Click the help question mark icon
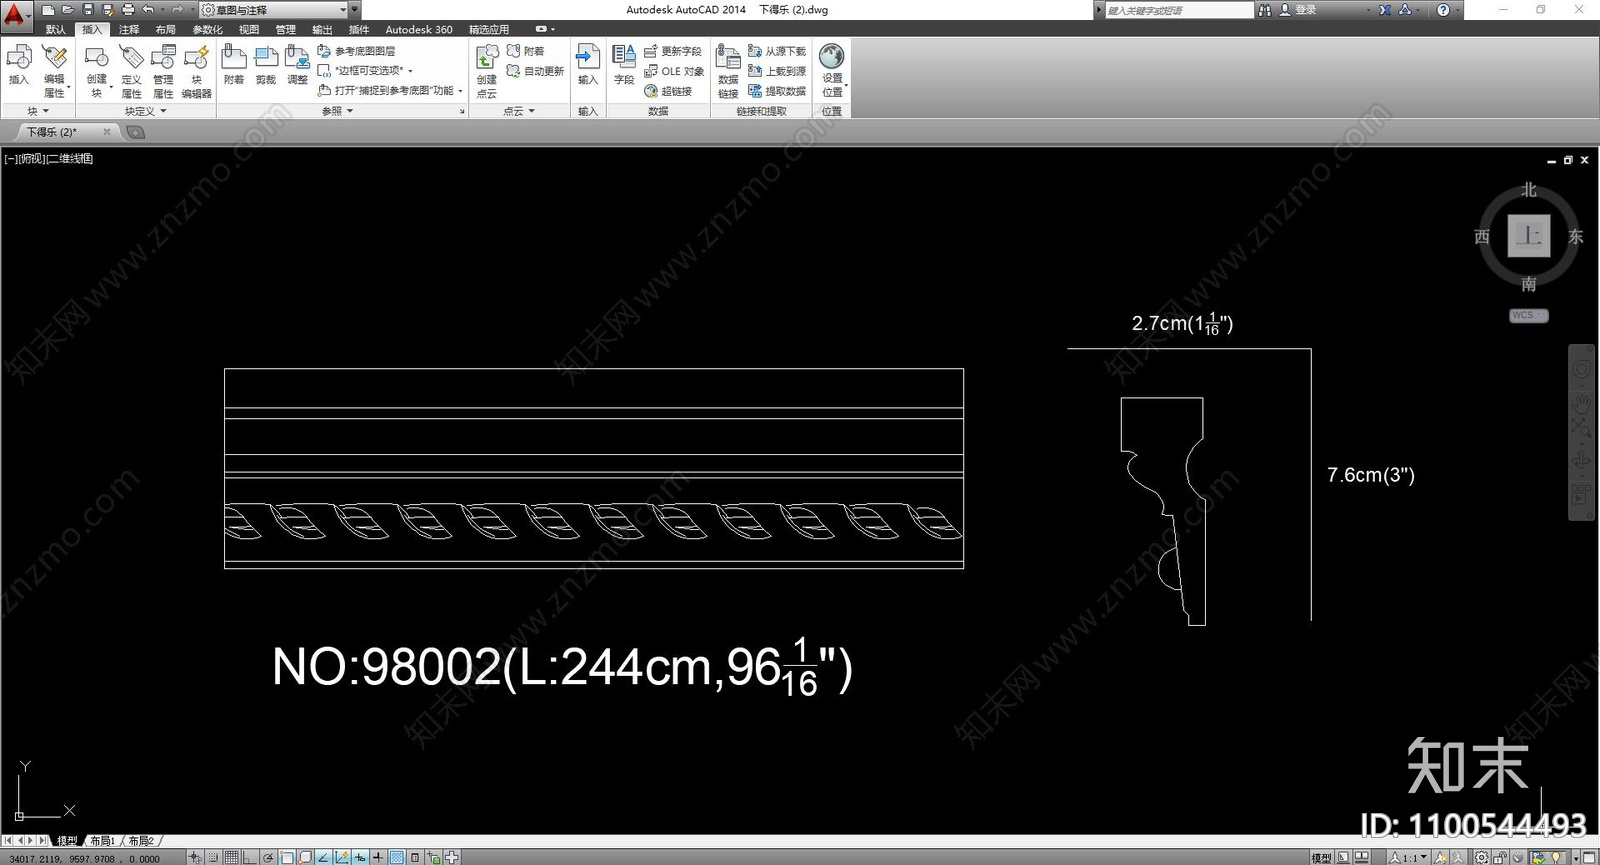1600x865 pixels. pos(1443,10)
